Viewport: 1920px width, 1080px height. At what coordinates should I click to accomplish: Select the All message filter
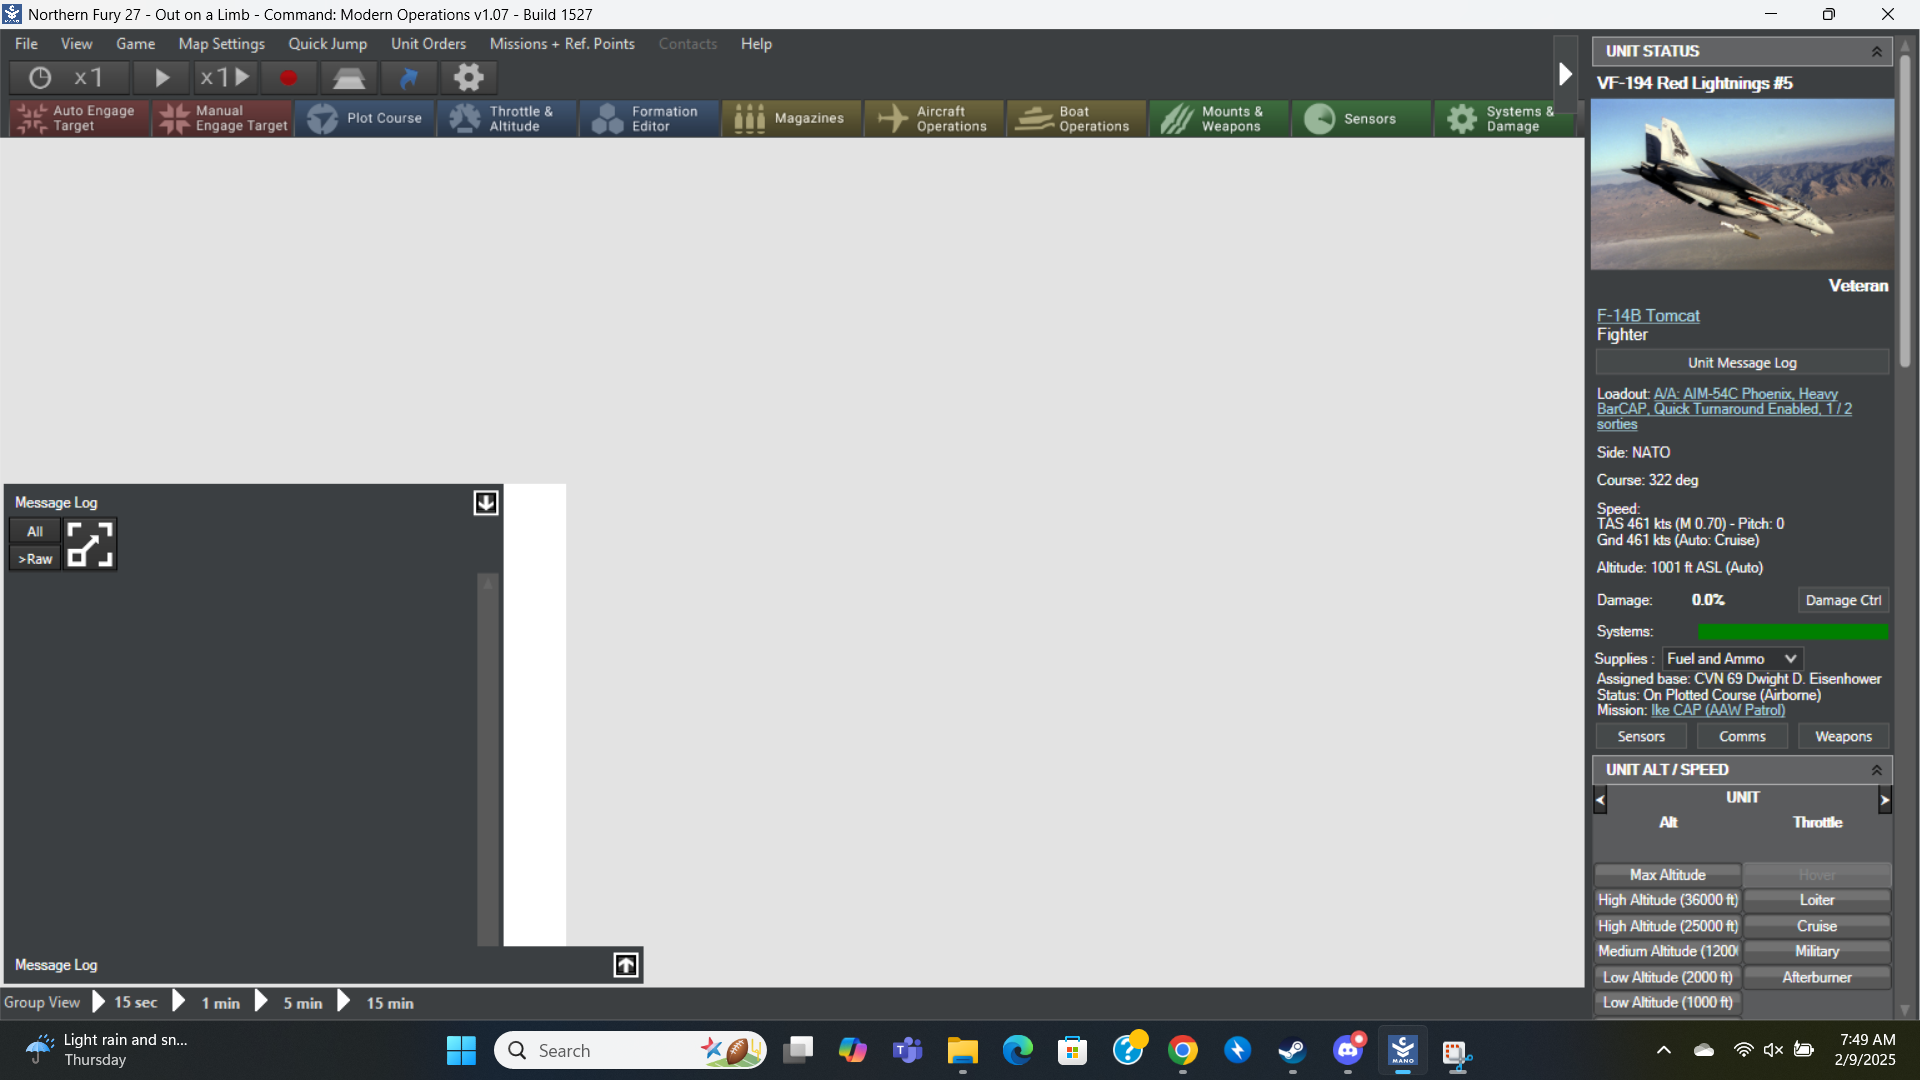(x=35, y=532)
